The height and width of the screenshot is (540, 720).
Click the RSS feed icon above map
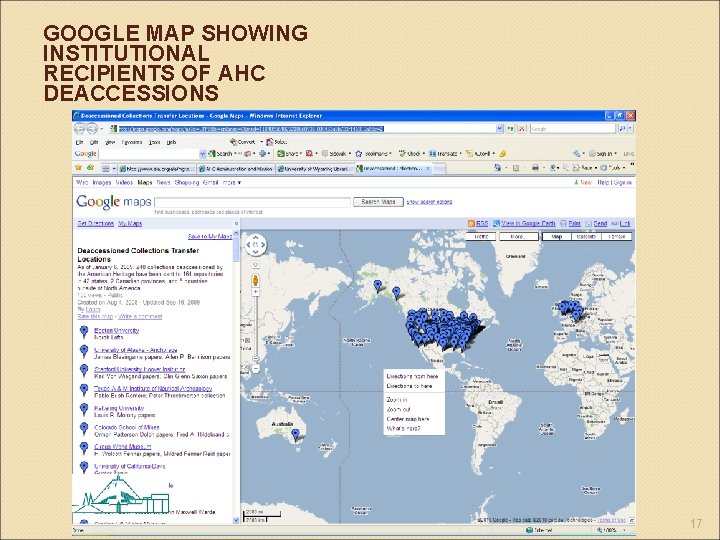tap(471, 224)
